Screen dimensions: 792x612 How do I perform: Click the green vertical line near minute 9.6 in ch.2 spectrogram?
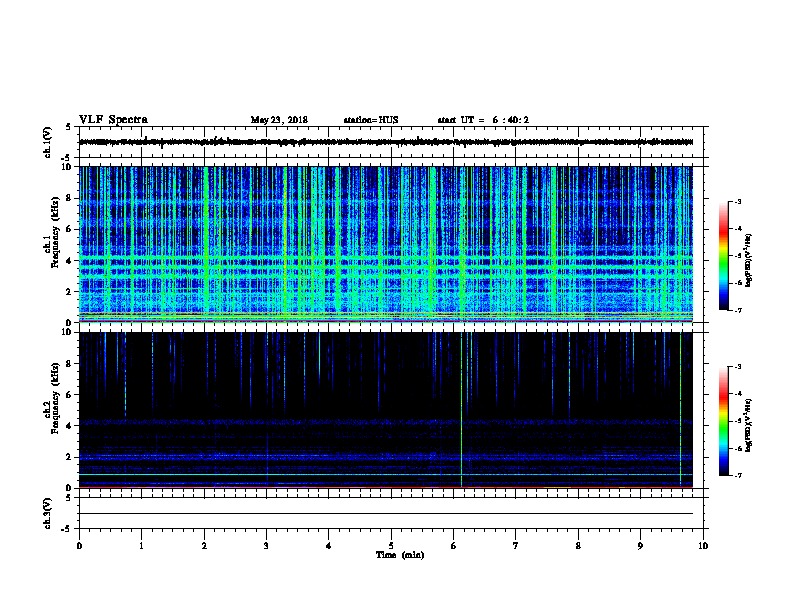pyautogui.click(x=680, y=410)
